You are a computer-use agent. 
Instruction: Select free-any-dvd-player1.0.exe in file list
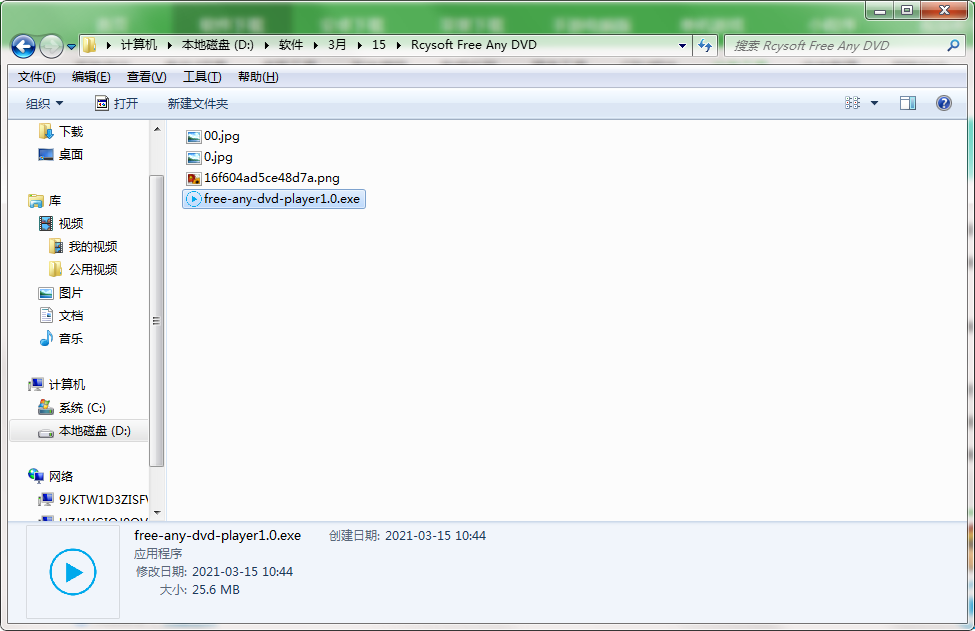pos(274,199)
